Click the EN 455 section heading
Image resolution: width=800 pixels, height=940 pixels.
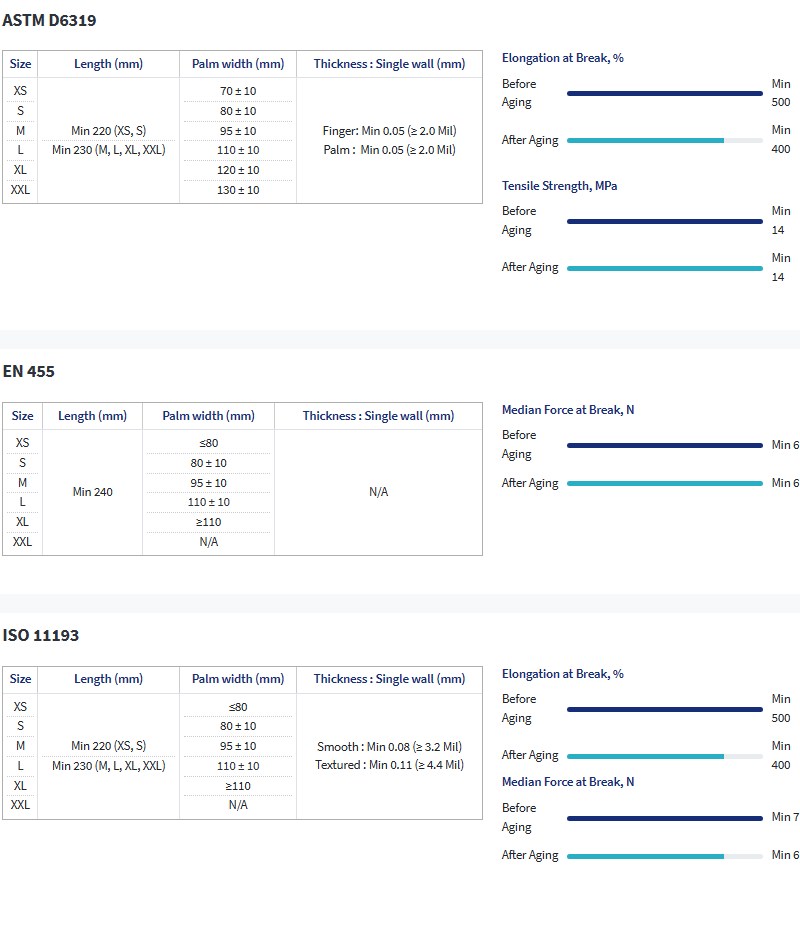tap(29, 371)
